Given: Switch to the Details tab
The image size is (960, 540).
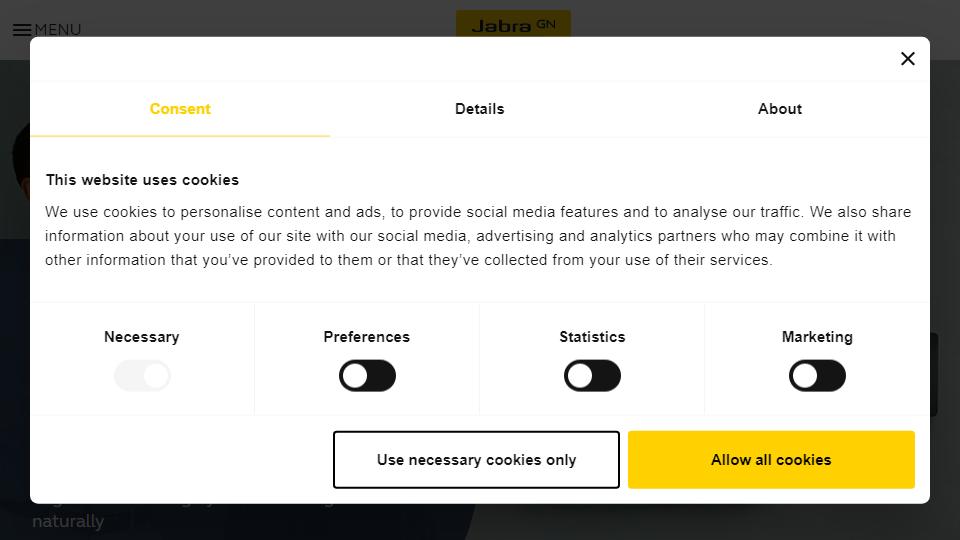Looking at the screenshot, I should tap(479, 109).
